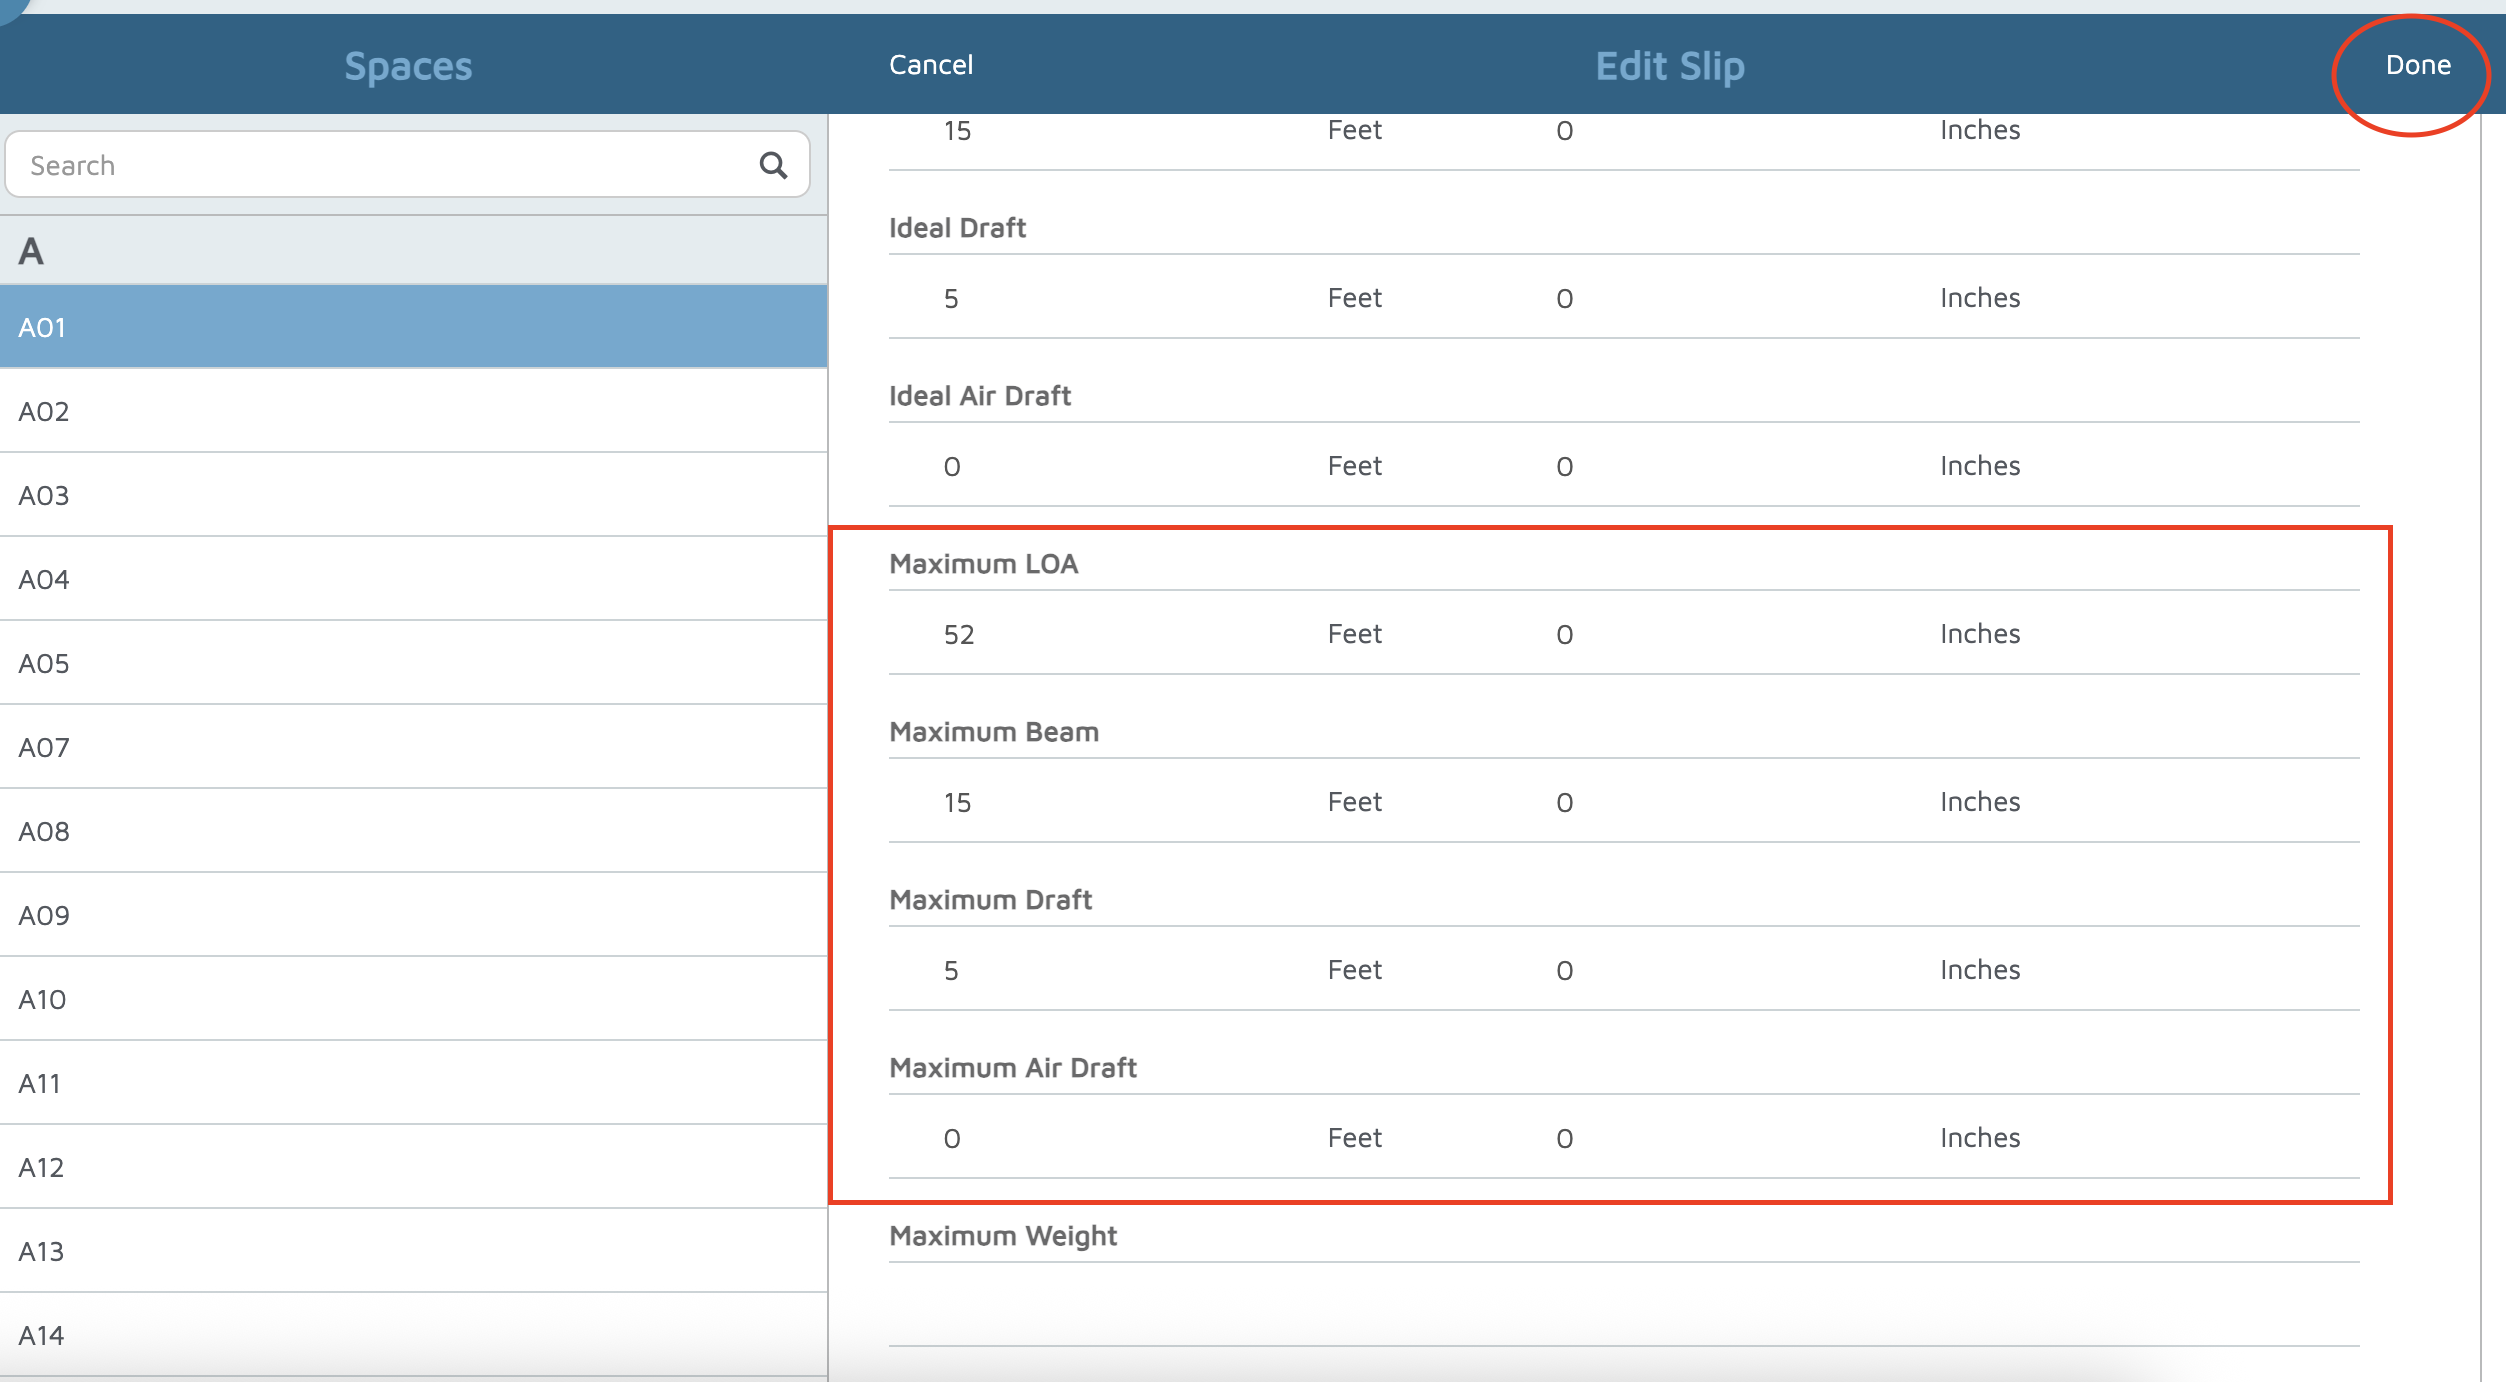The height and width of the screenshot is (1382, 2506).
Task: Click into the Spaces search field
Action: (x=380, y=165)
